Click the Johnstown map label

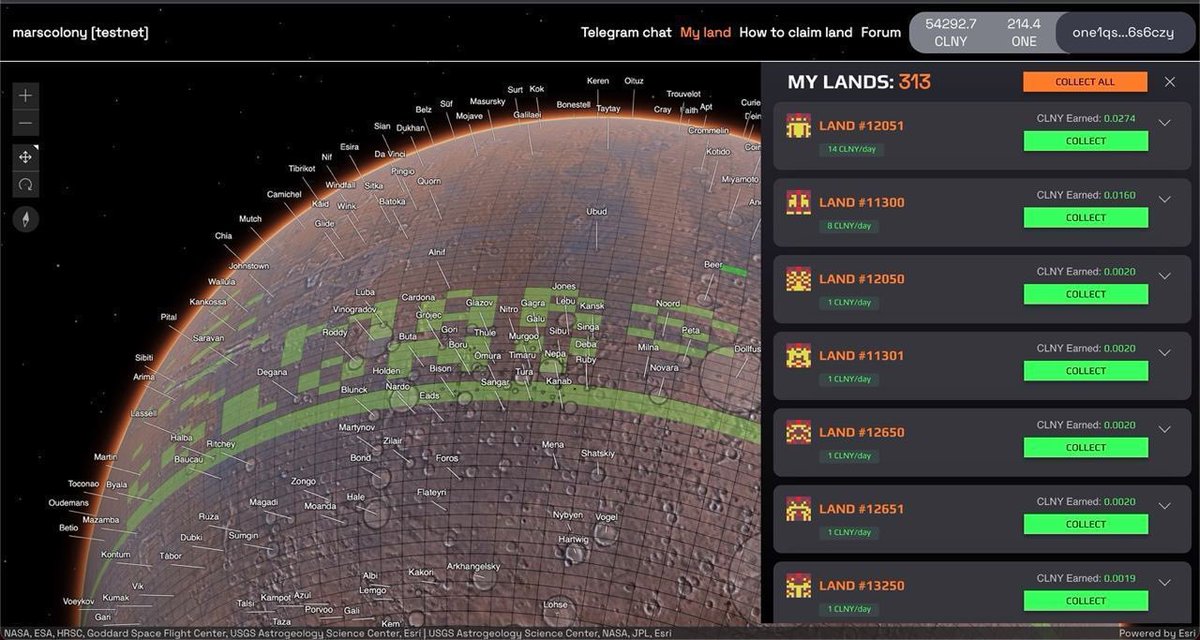(x=248, y=266)
